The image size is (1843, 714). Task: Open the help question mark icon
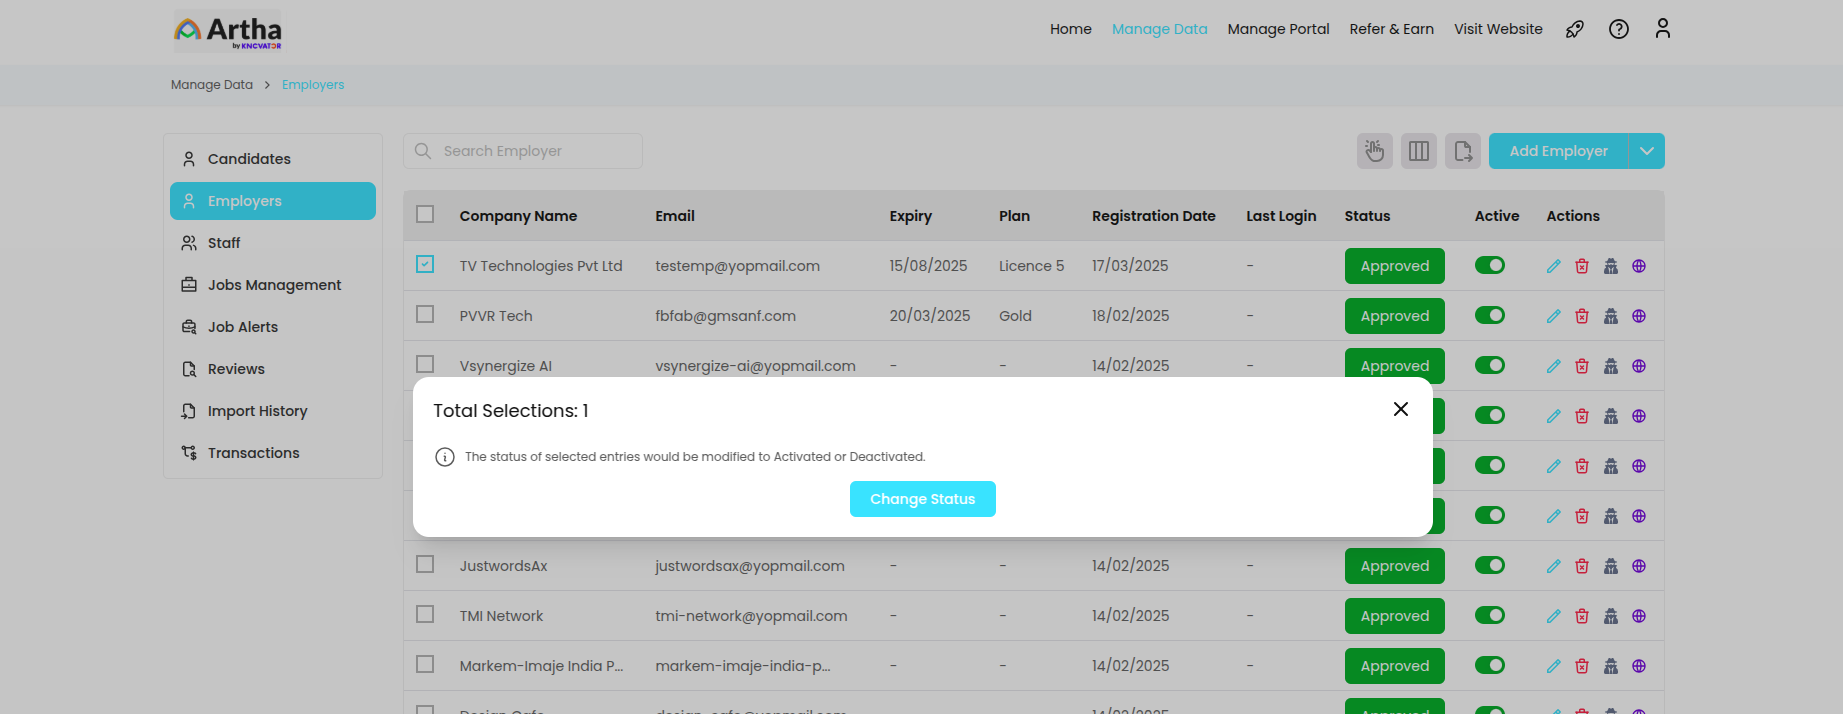pyautogui.click(x=1618, y=29)
